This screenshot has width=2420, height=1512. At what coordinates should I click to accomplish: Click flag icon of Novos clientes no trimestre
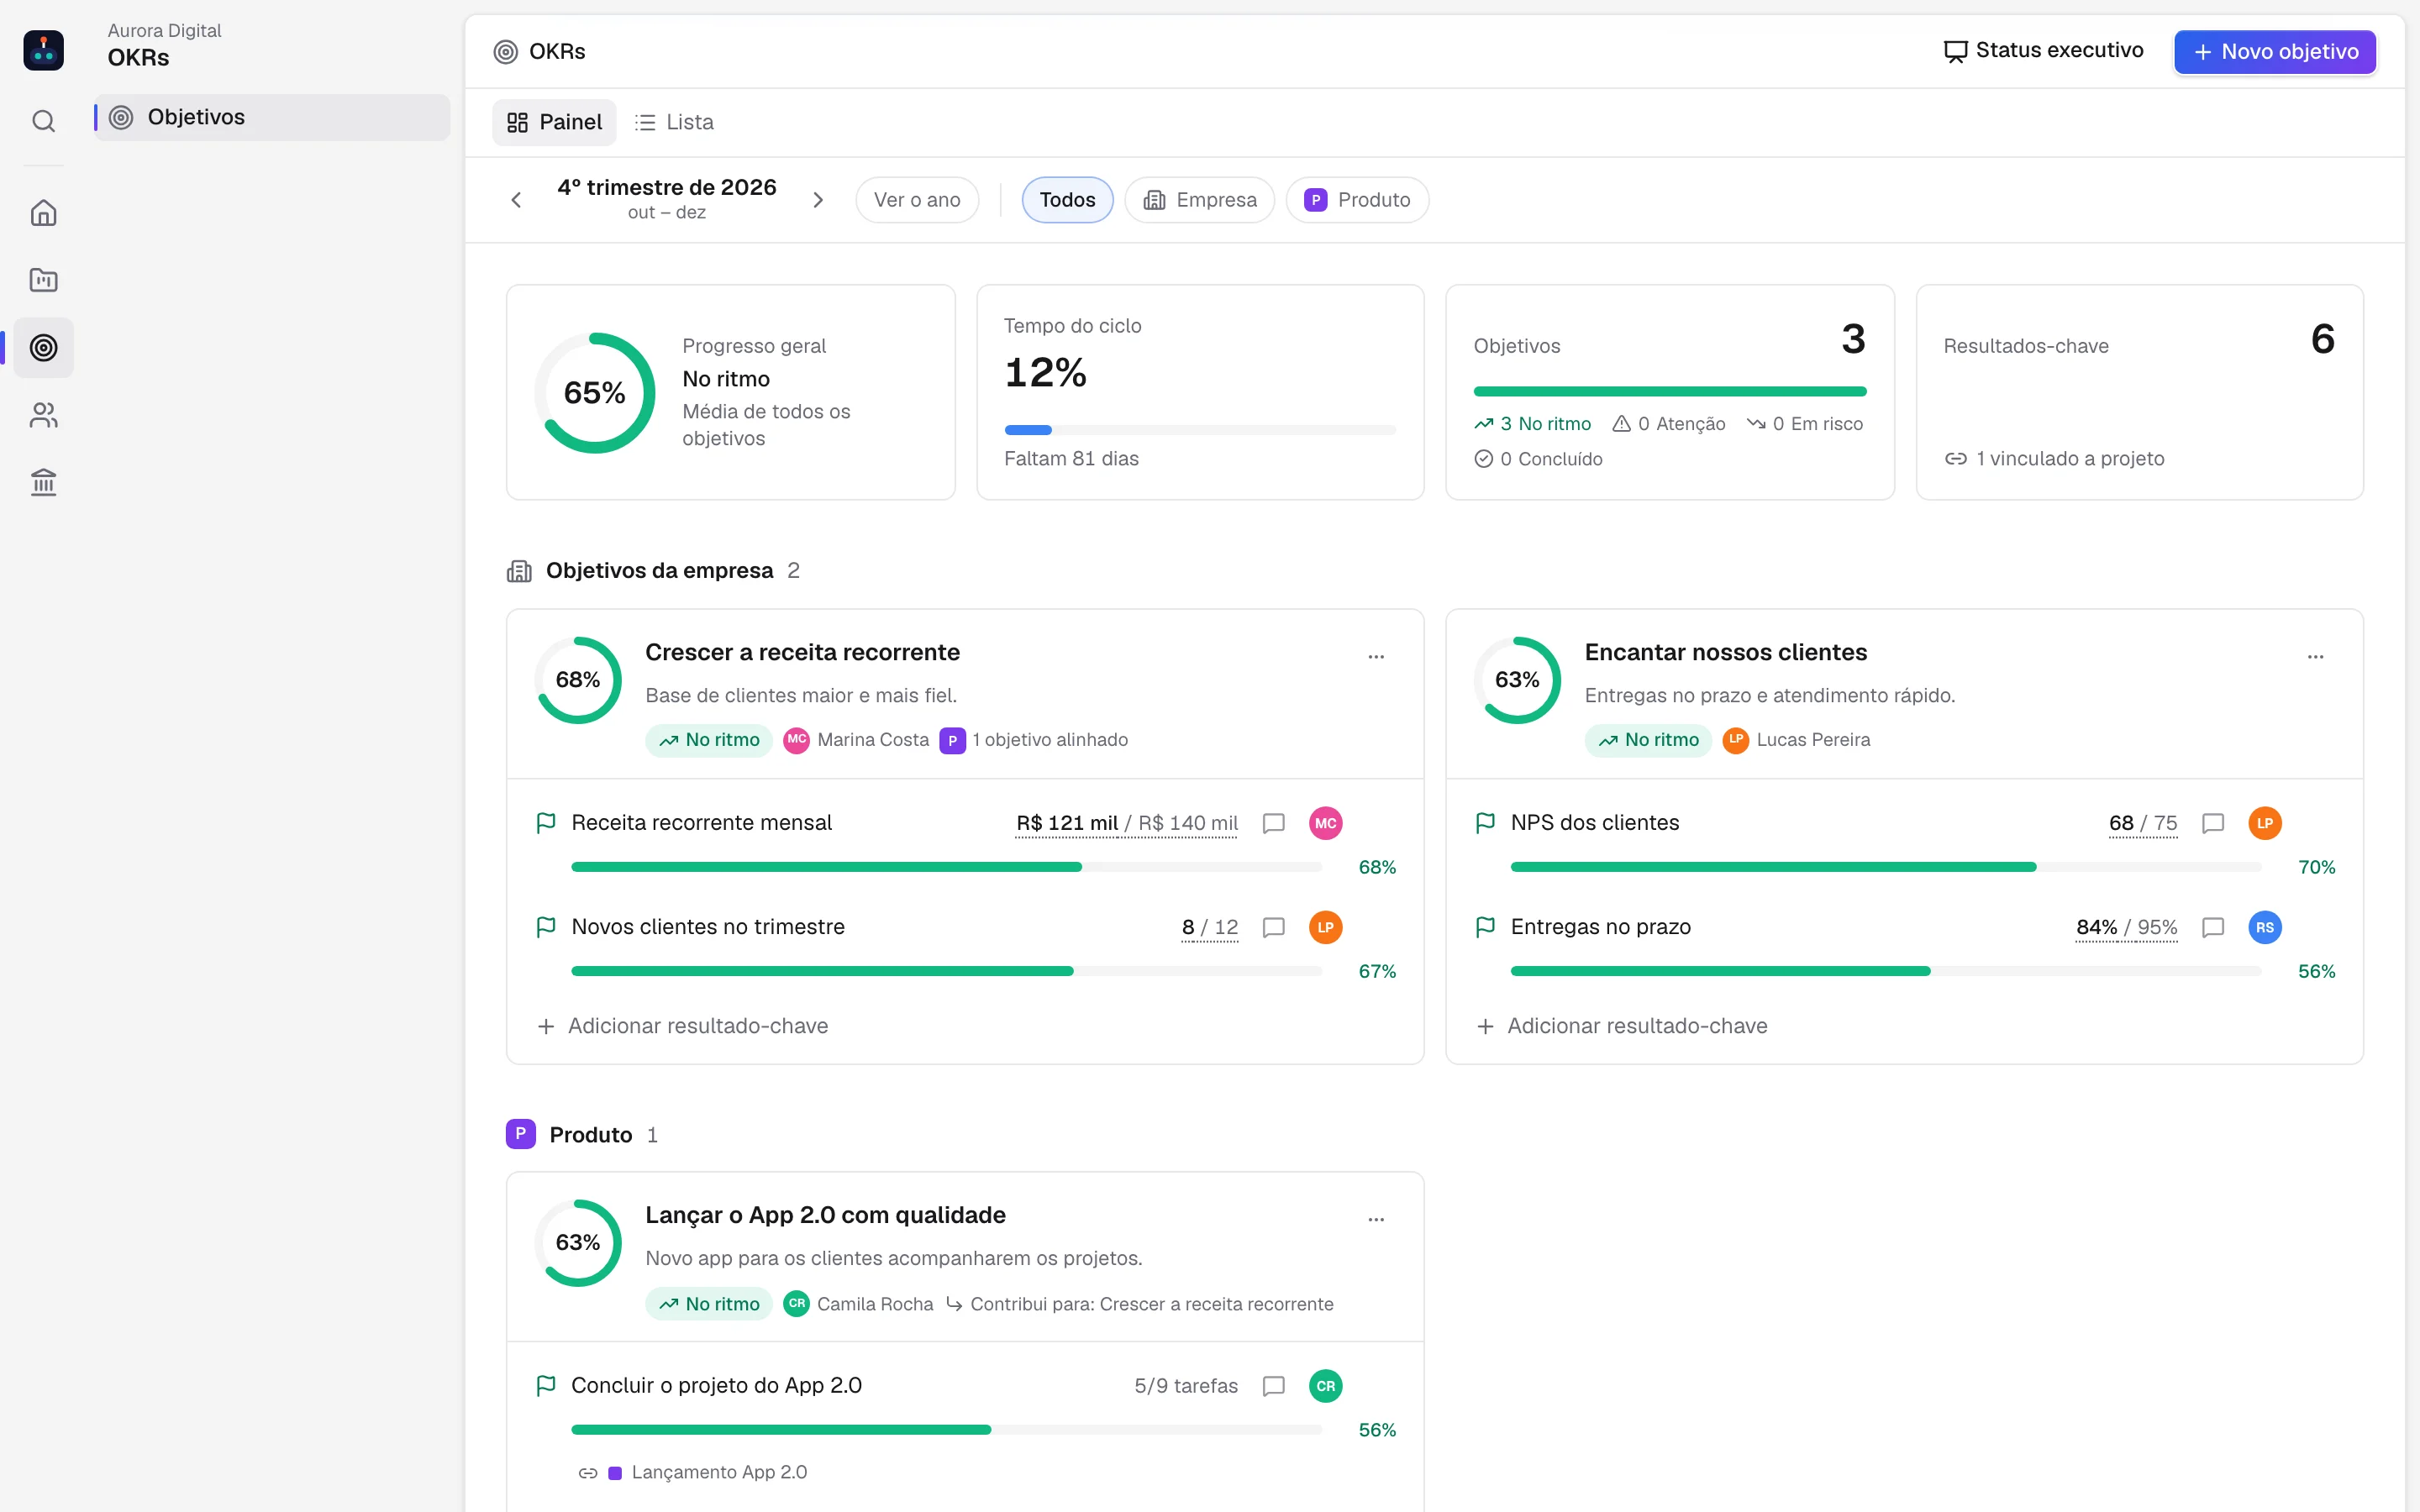coord(546,927)
